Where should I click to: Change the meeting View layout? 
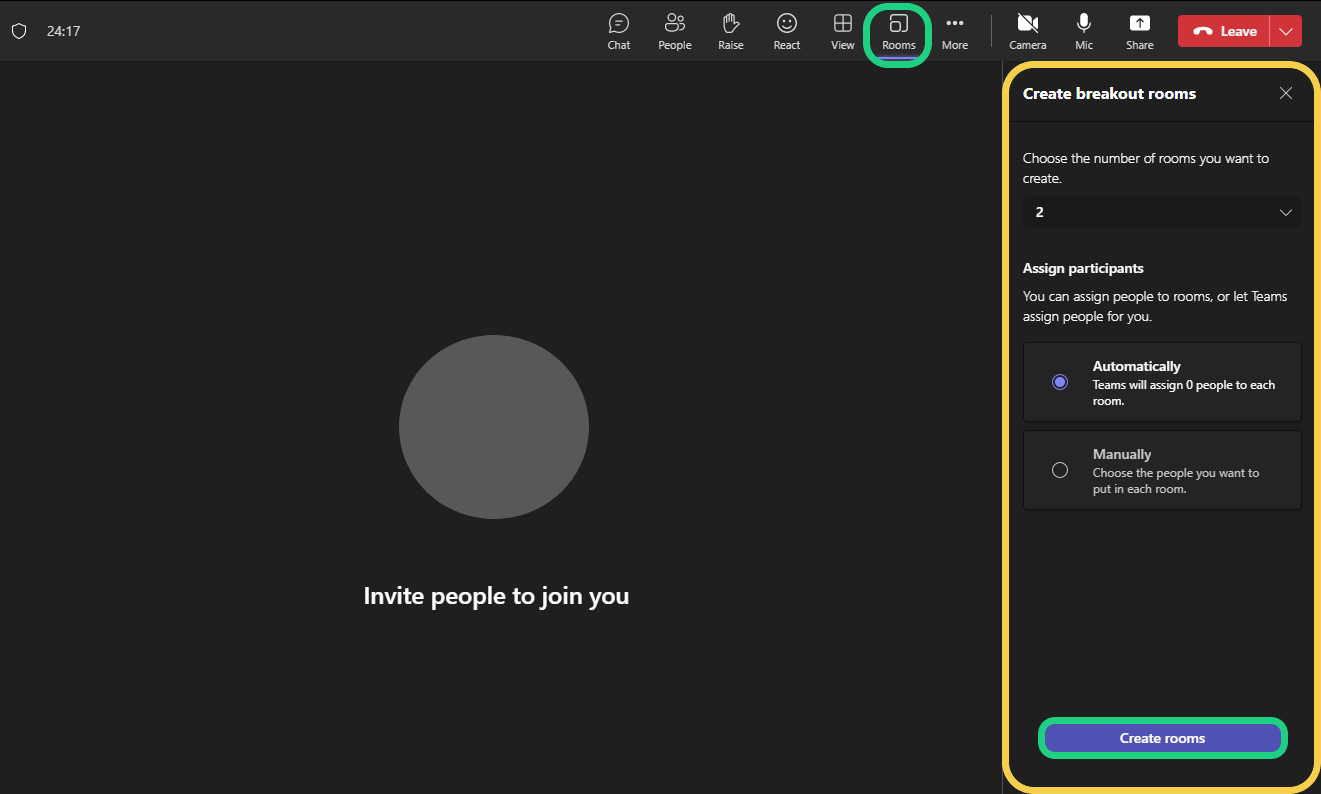pos(843,31)
